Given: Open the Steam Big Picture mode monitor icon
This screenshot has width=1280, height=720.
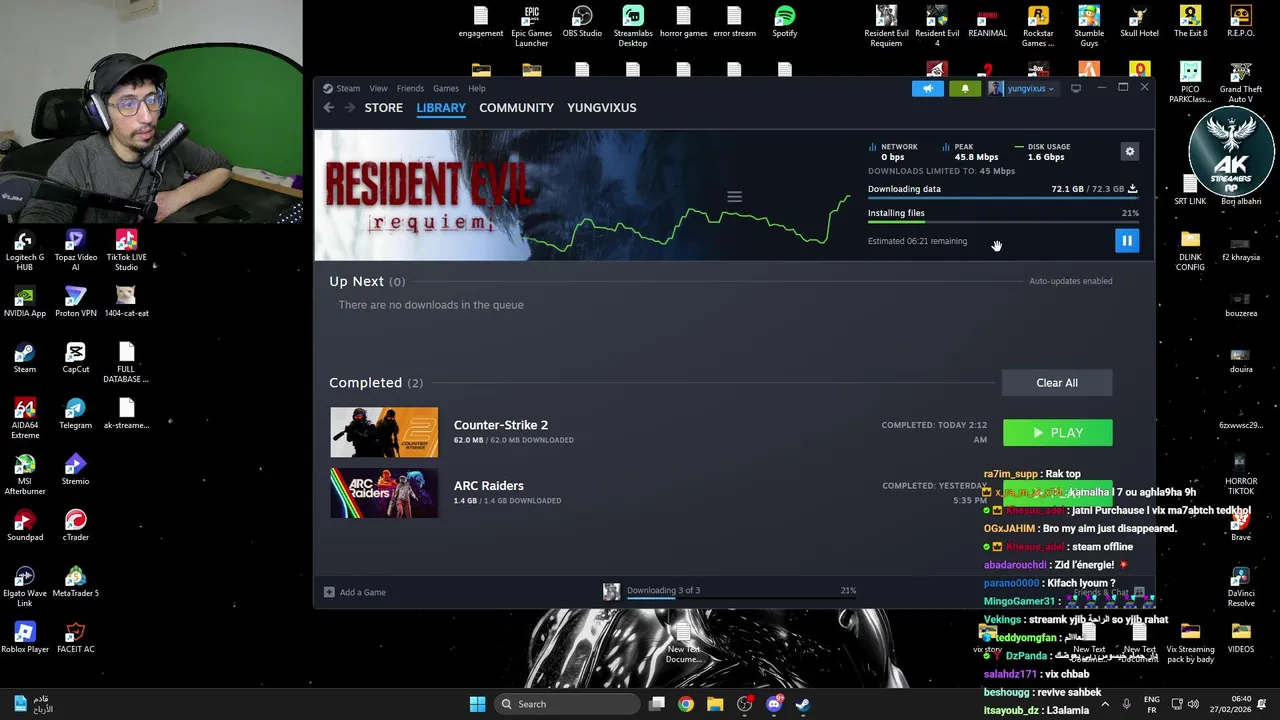Looking at the screenshot, I should coord(1076,88).
